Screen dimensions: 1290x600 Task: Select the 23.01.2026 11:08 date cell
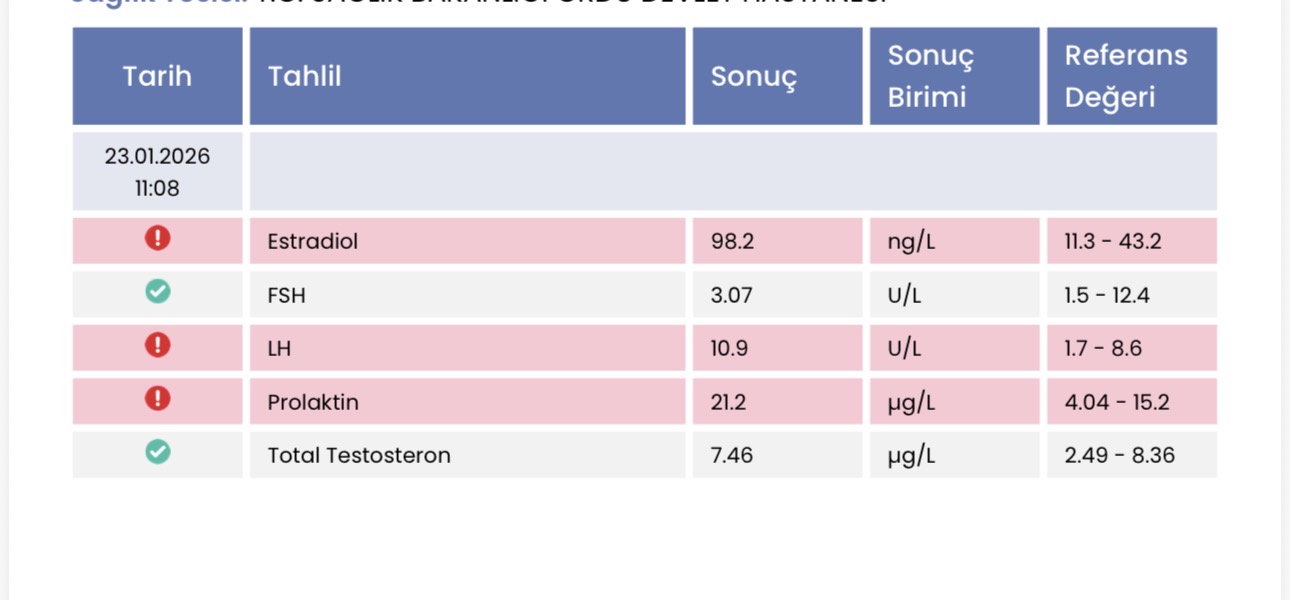[157, 172]
